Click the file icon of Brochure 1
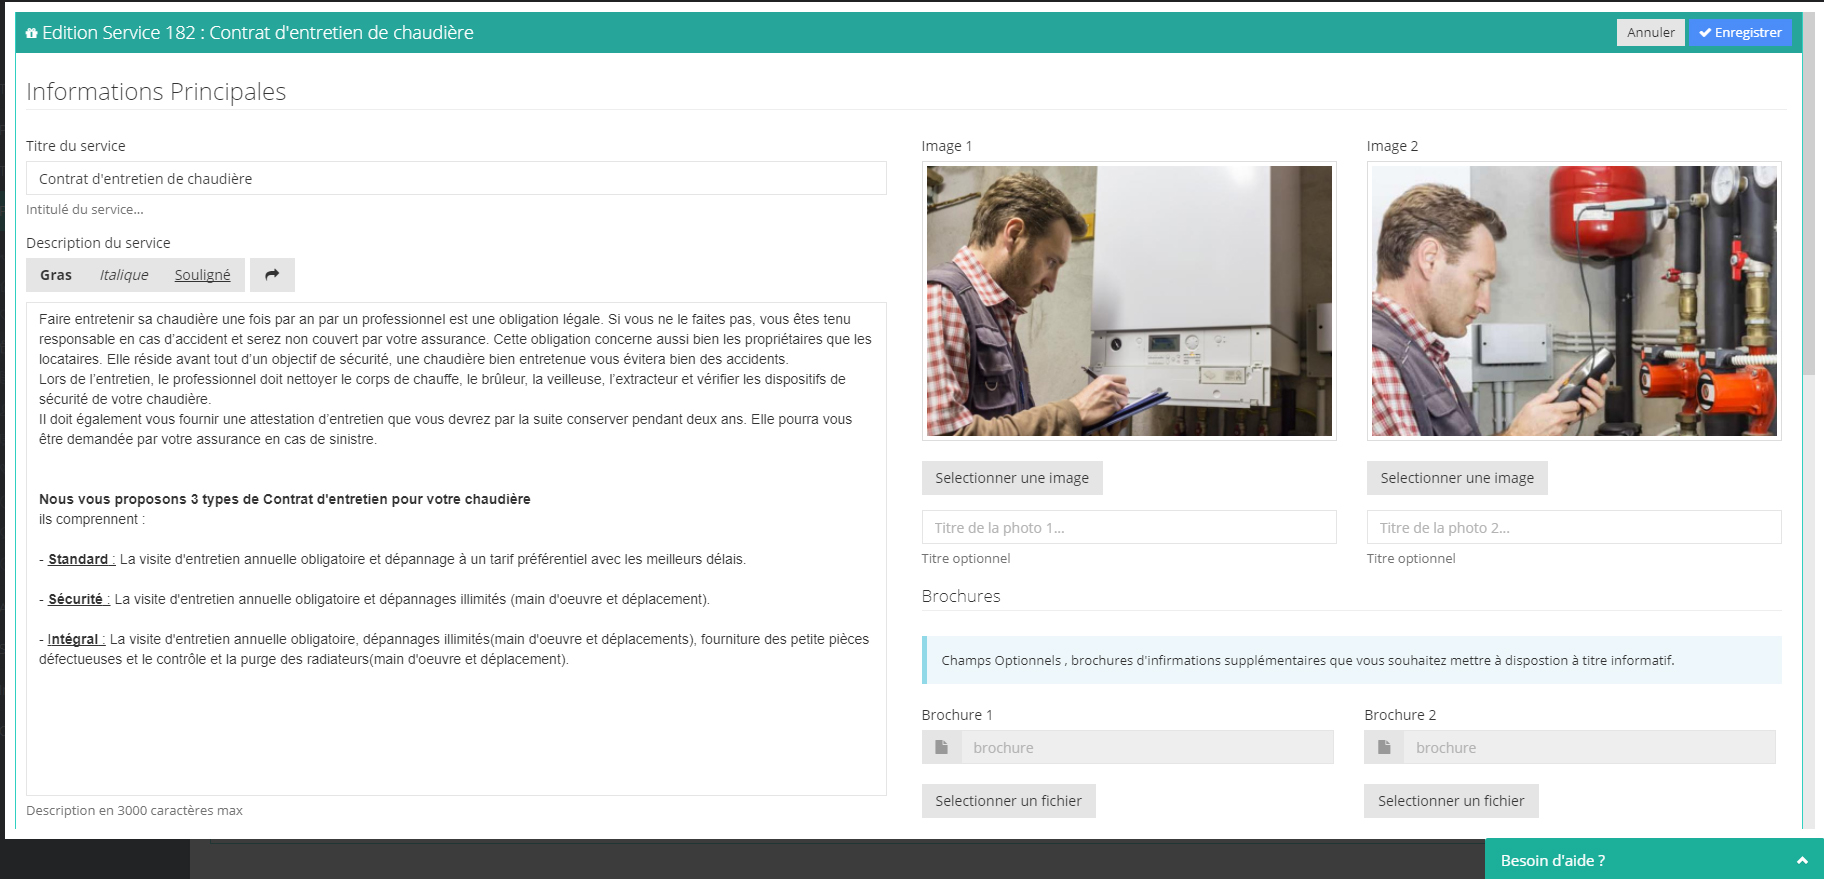 (x=941, y=747)
